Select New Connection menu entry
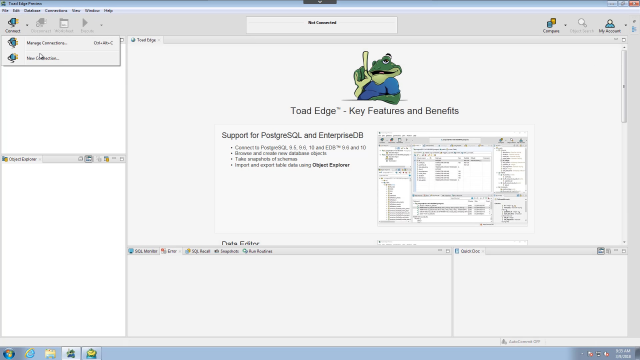The width and height of the screenshot is (640, 360). (x=61, y=58)
